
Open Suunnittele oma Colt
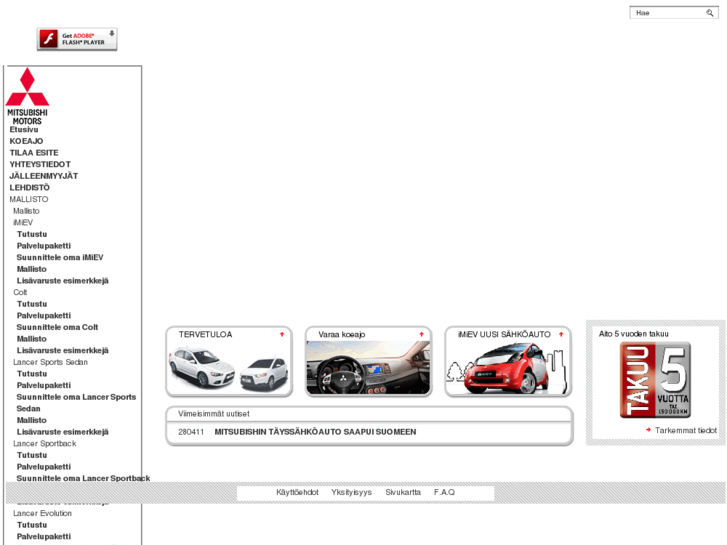tap(57, 327)
